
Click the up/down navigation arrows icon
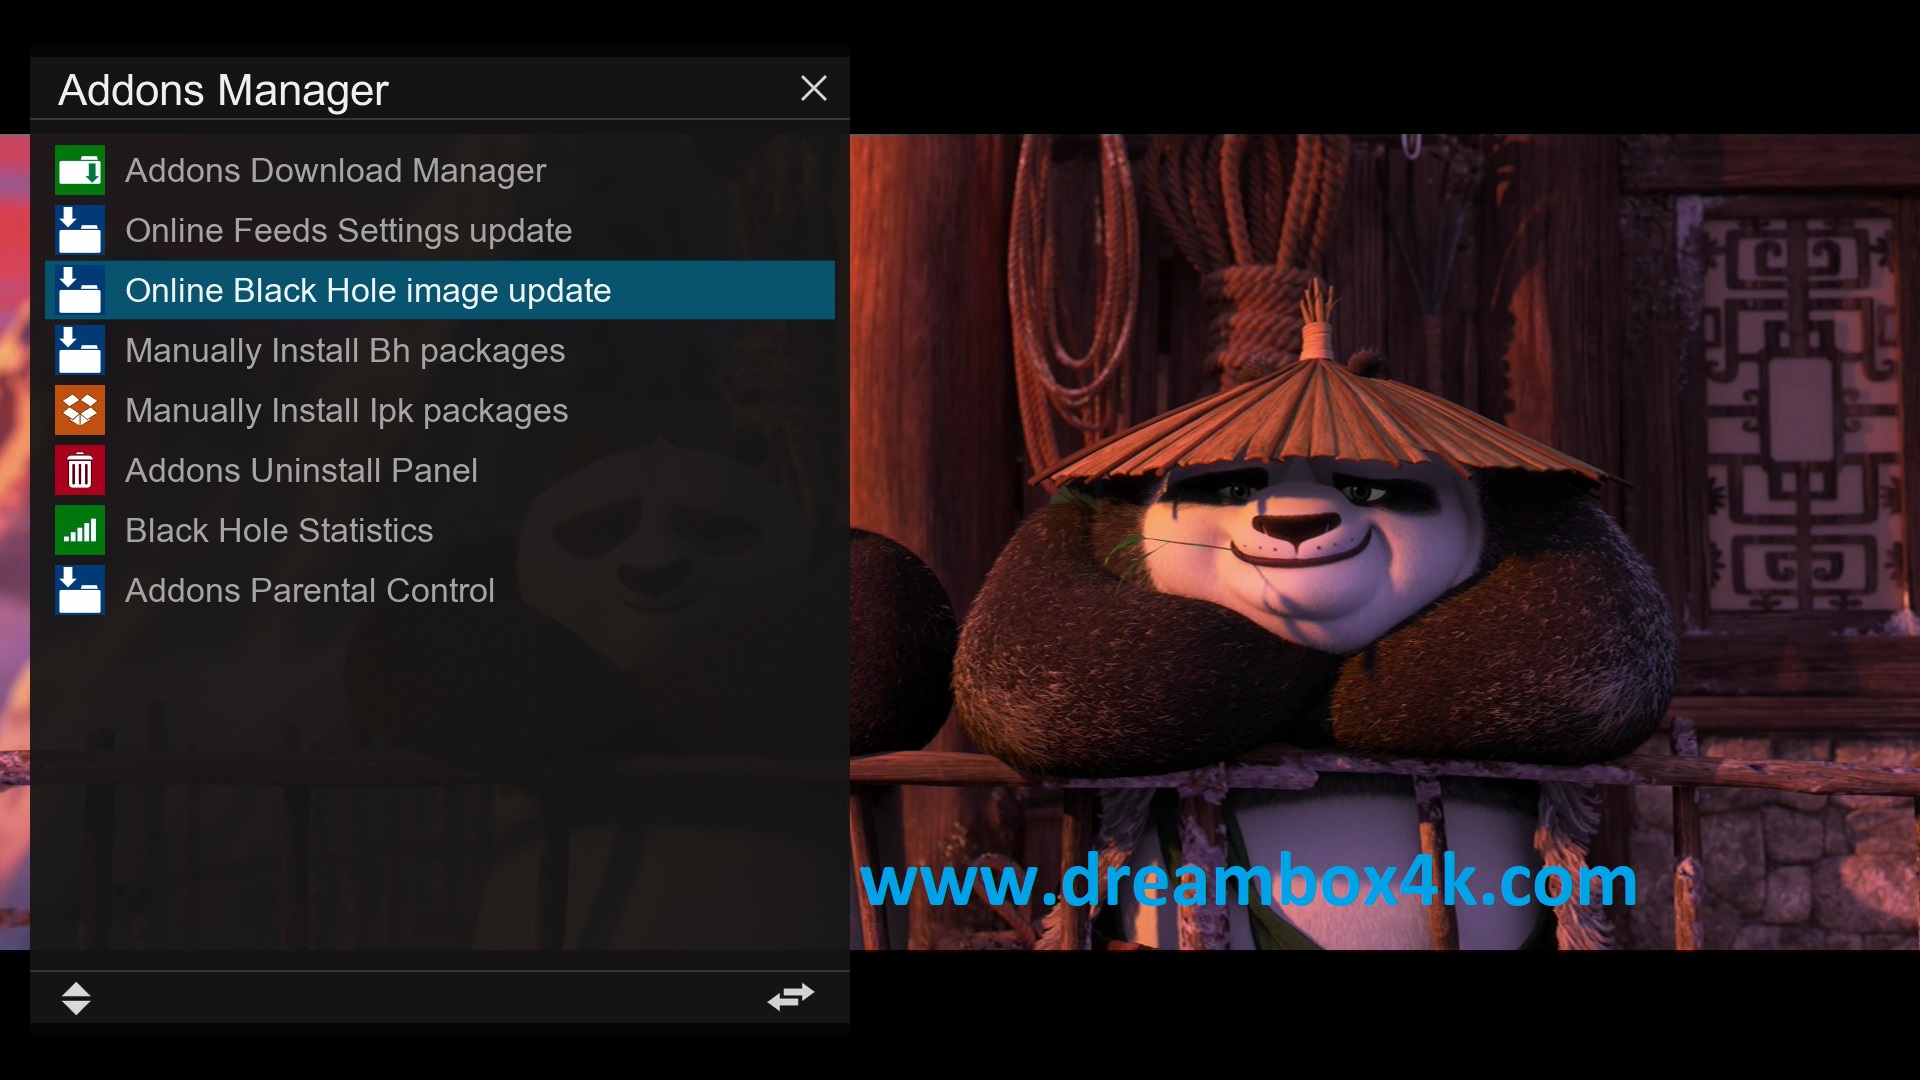(x=76, y=998)
